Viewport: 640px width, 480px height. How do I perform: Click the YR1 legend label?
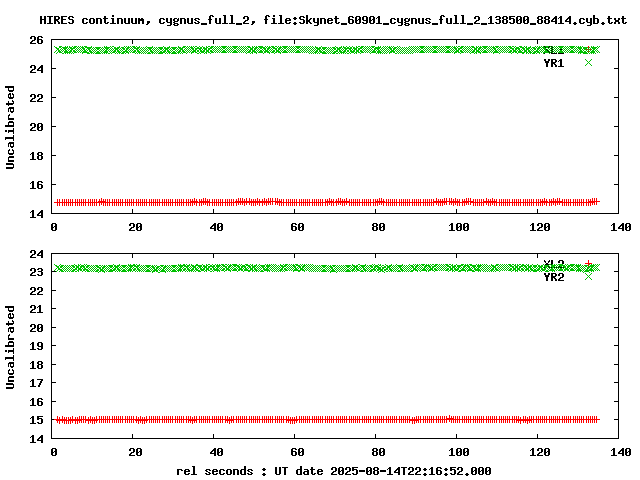[553, 63]
